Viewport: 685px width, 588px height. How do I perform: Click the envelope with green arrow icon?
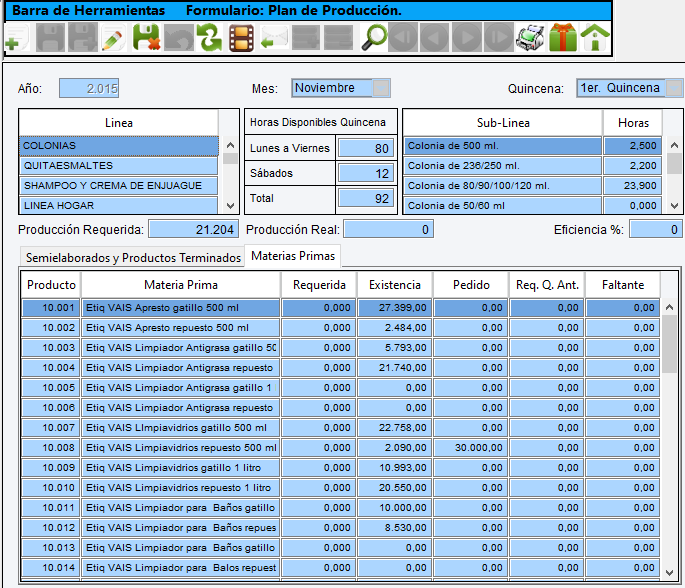pos(274,38)
